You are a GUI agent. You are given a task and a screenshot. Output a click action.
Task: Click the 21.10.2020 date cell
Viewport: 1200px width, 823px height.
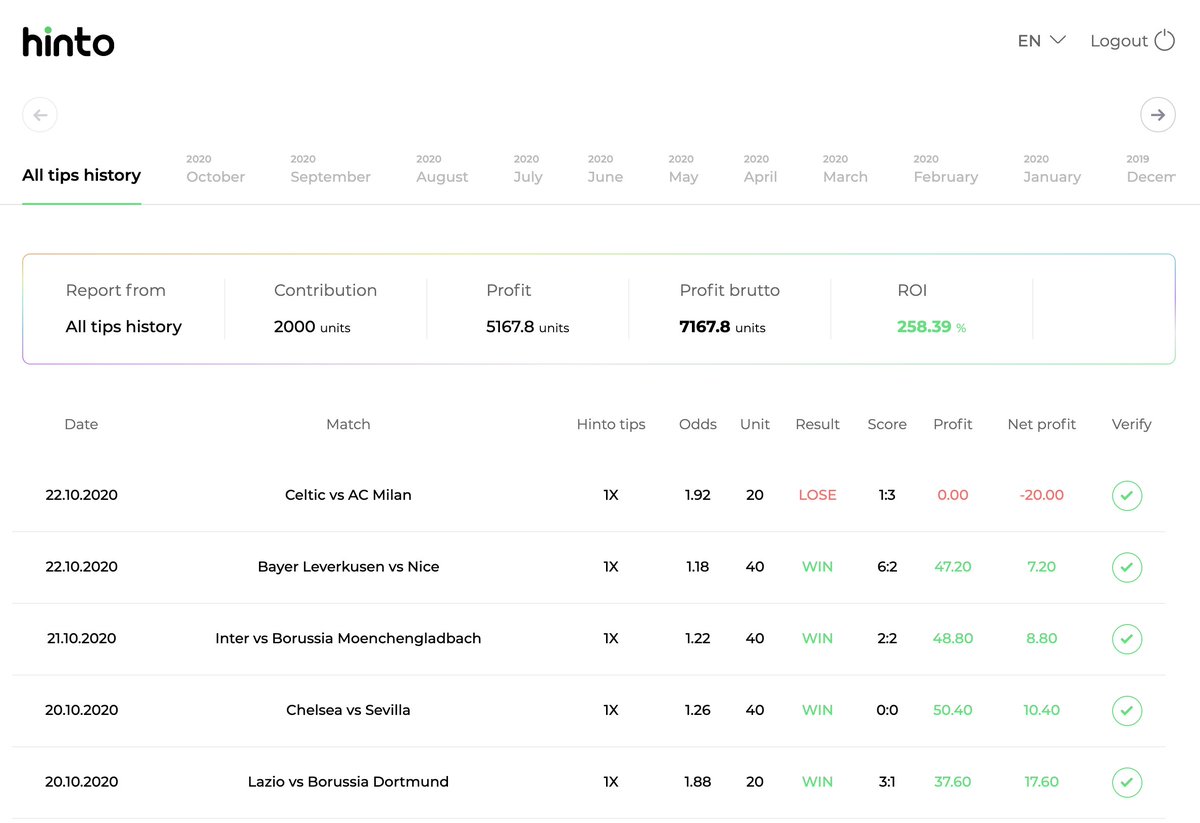coord(81,638)
